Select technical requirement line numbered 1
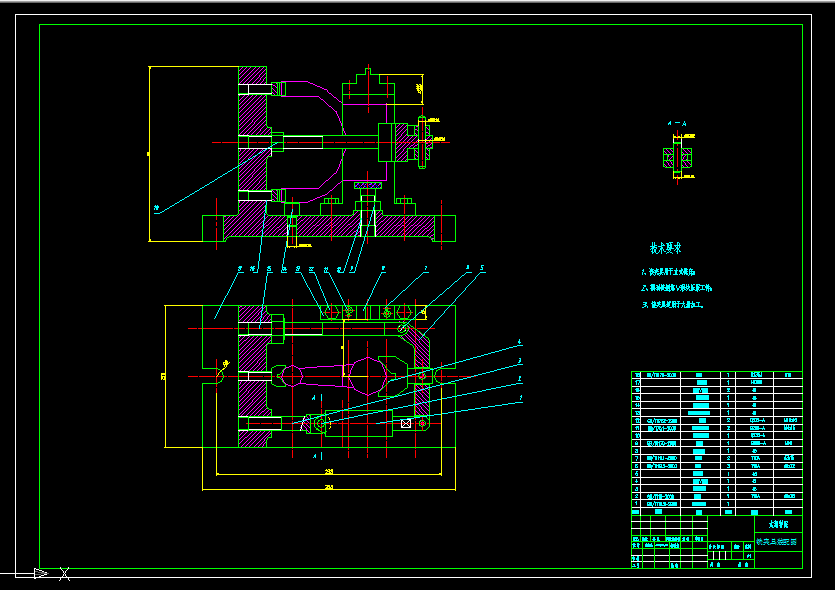The width and height of the screenshot is (835, 590). (668, 272)
